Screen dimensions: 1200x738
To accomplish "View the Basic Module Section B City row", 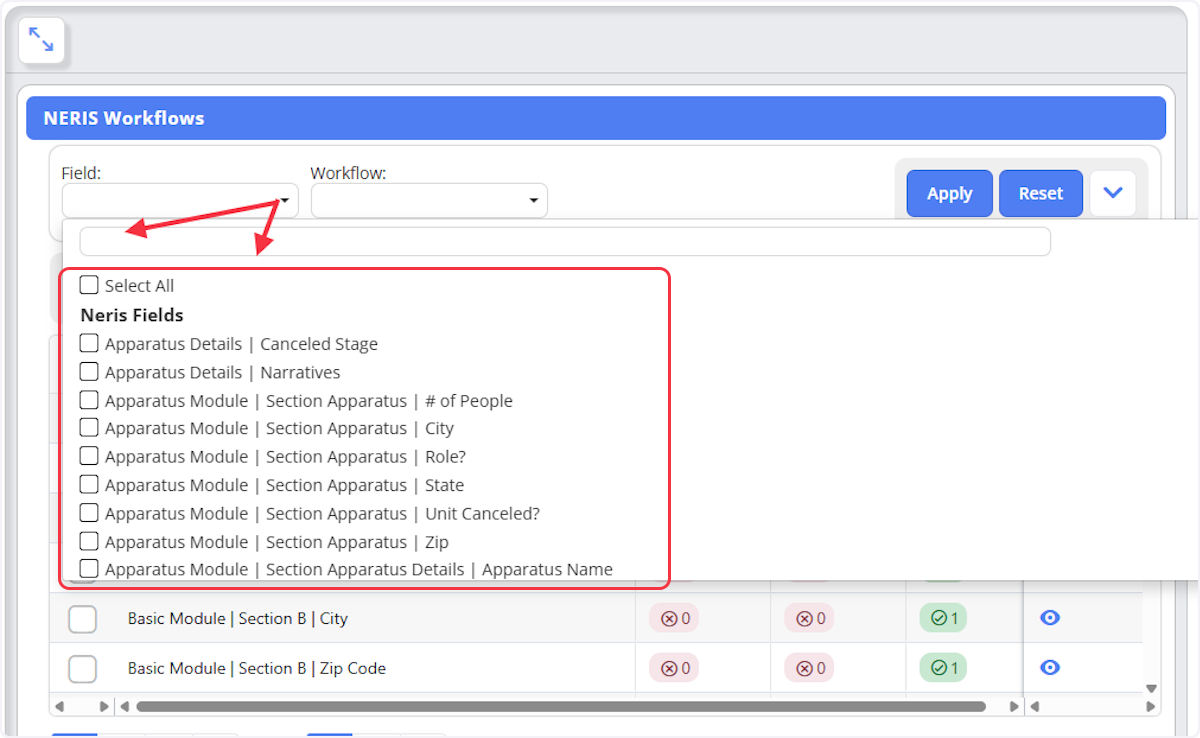I will coord(1050,618).
